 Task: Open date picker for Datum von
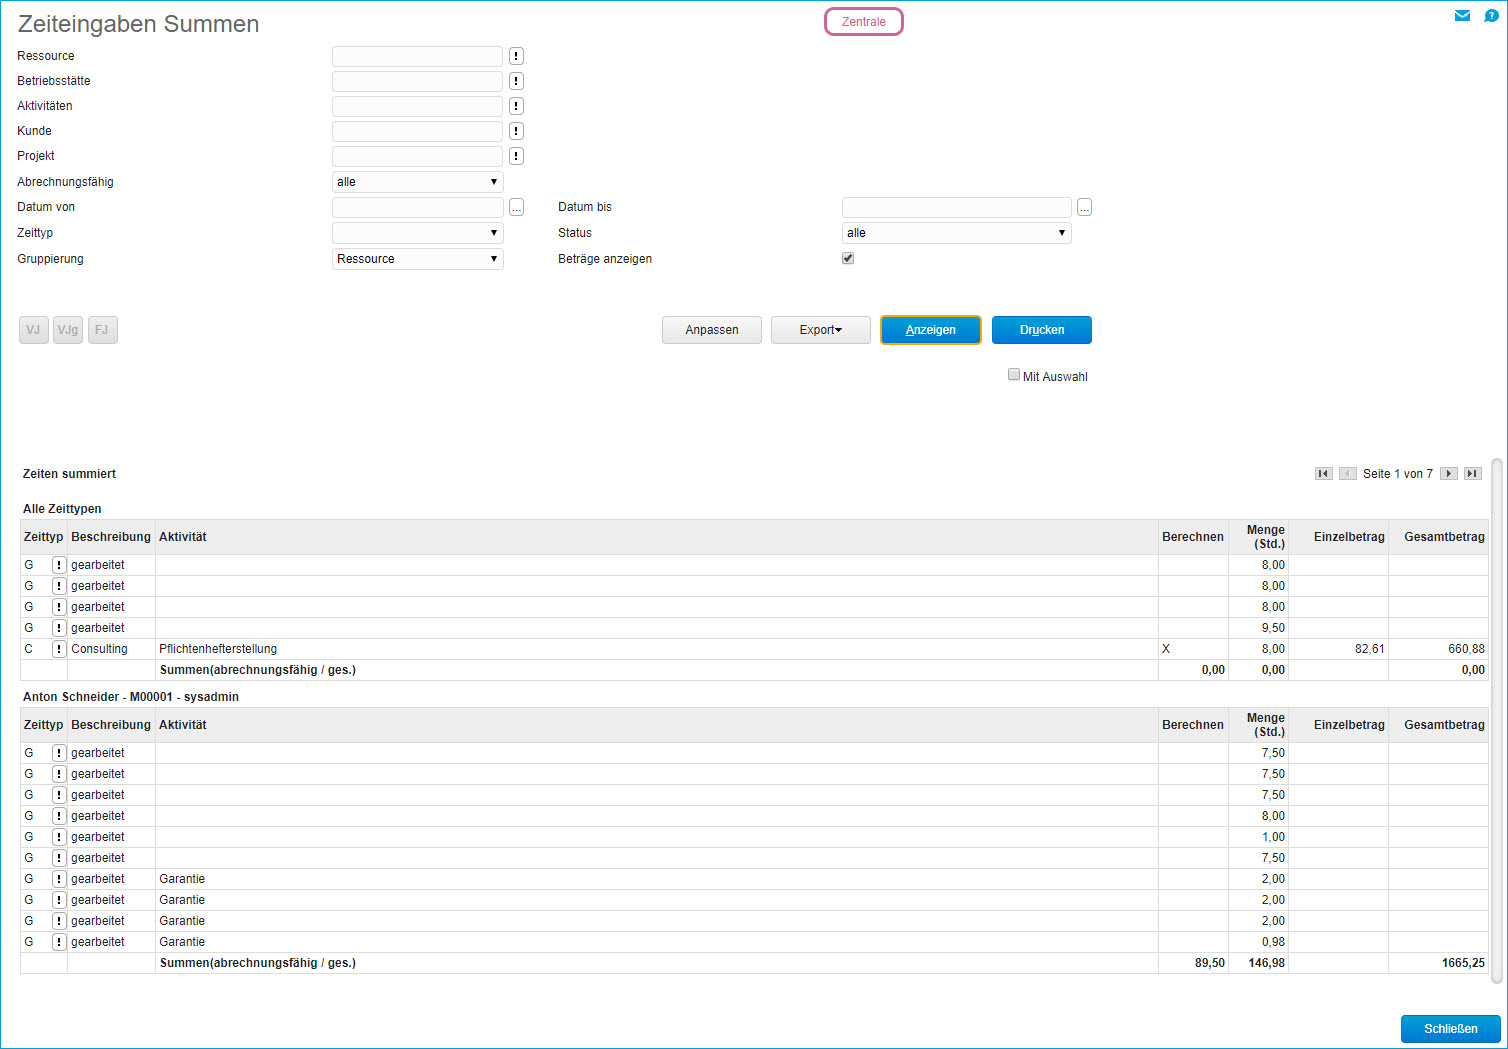(516, 207)
